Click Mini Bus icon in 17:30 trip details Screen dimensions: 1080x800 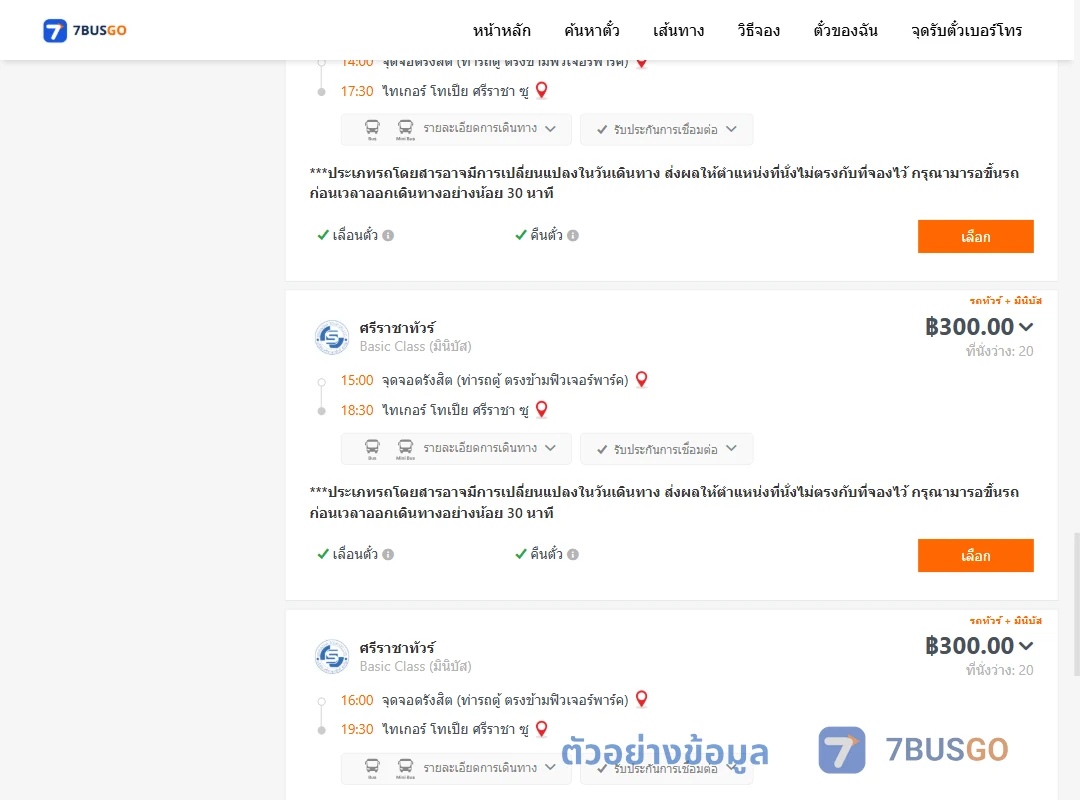click(x=406, y=129)
